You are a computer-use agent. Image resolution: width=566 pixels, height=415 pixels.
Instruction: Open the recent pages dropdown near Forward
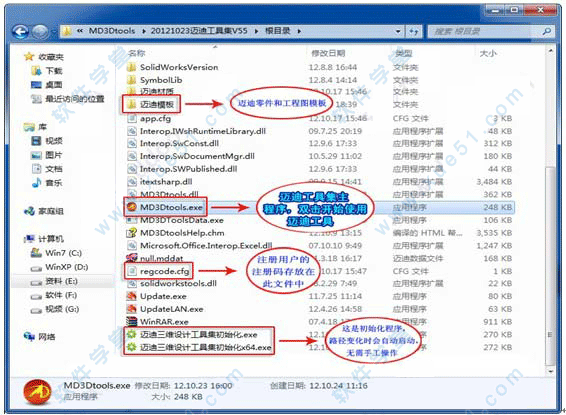click(53, 32)
